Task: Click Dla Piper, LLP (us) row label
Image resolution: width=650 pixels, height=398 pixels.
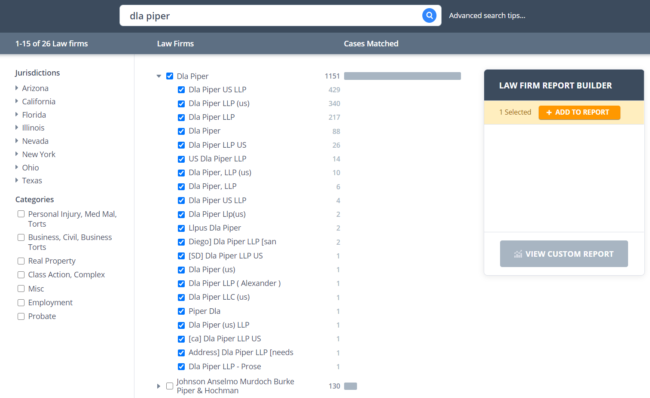Action: (x=220, y=172)
